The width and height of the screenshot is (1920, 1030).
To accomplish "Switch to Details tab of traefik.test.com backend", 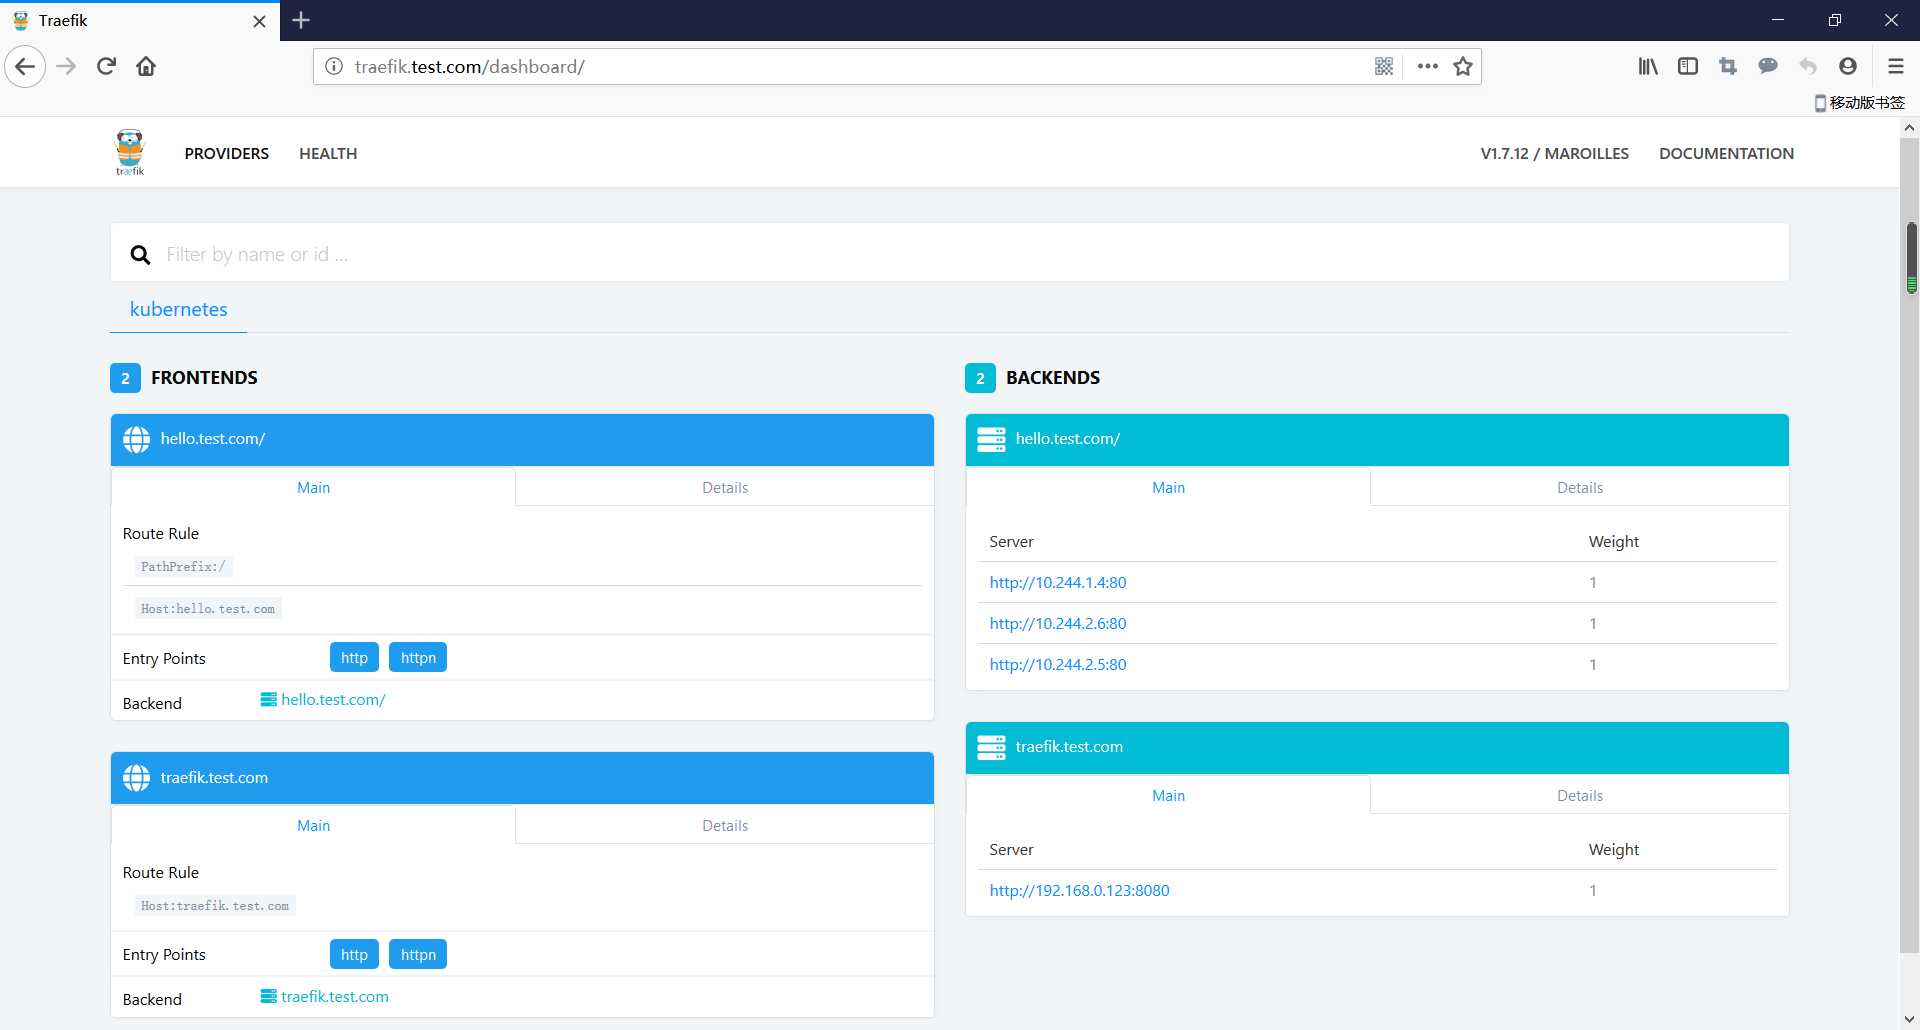I will [1580, 796].
